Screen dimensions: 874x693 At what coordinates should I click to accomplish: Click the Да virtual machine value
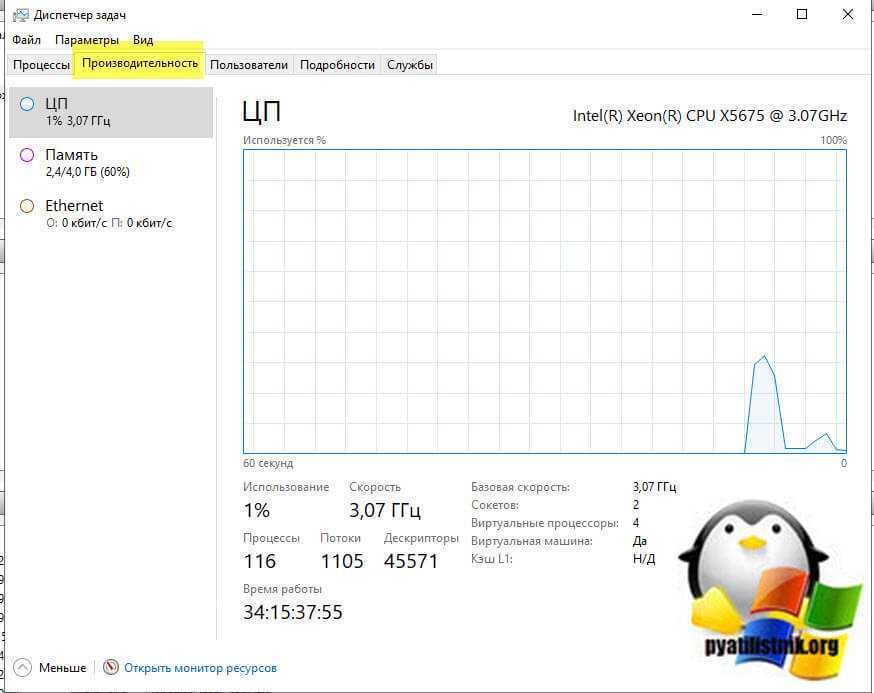(640, 541)
